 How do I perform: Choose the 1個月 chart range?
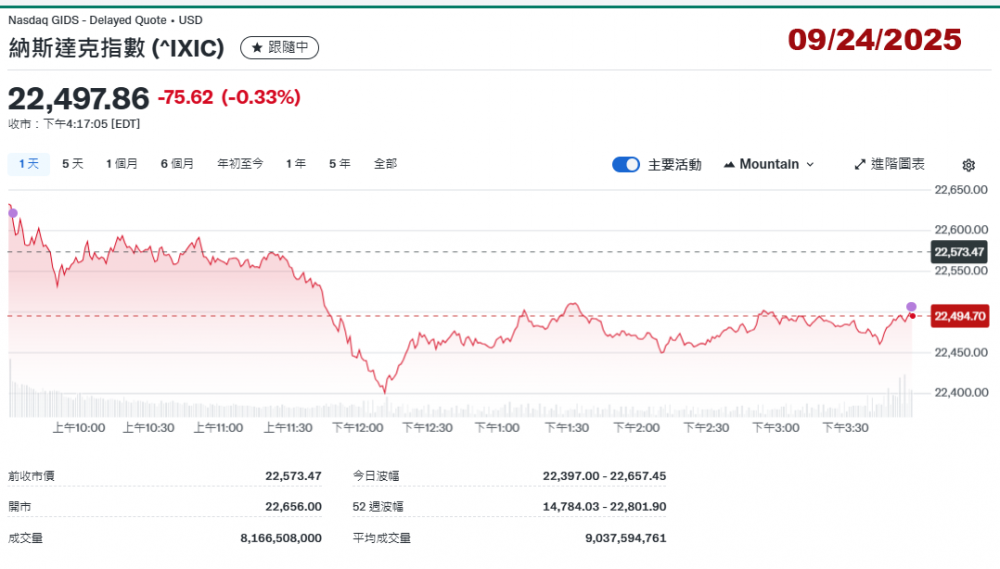coord(122,163)
